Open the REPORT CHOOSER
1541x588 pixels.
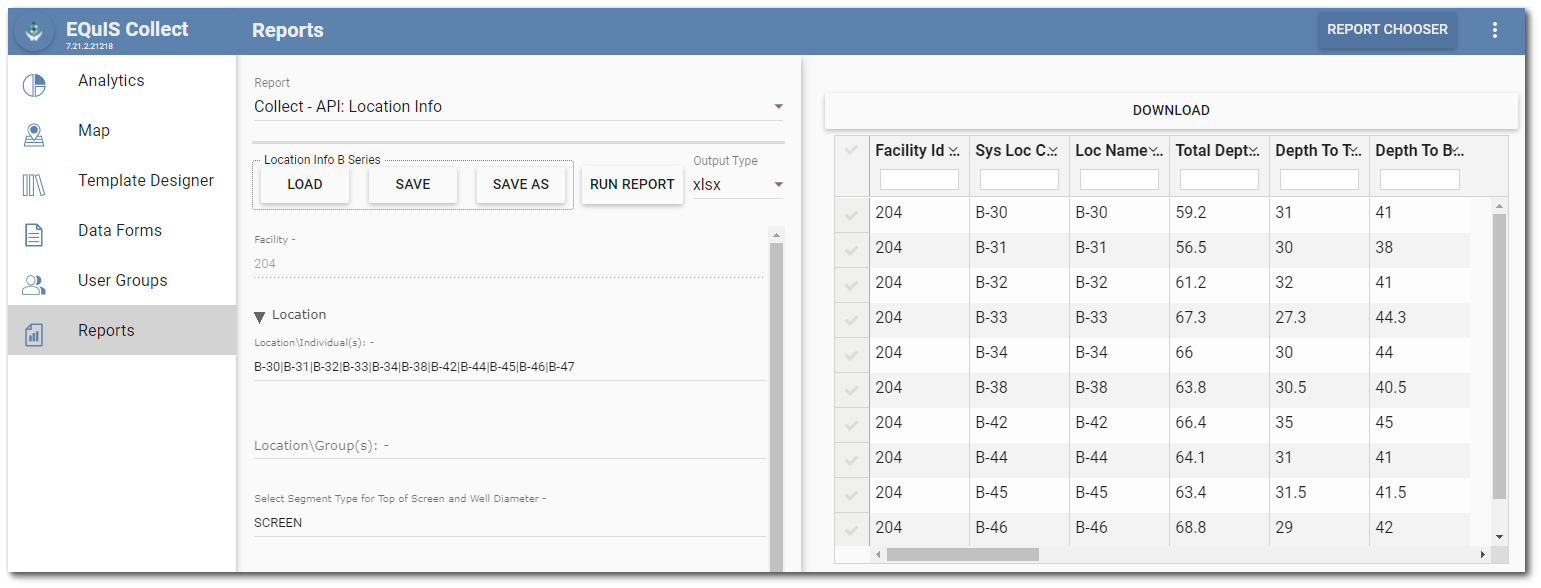coord(1387,29)
